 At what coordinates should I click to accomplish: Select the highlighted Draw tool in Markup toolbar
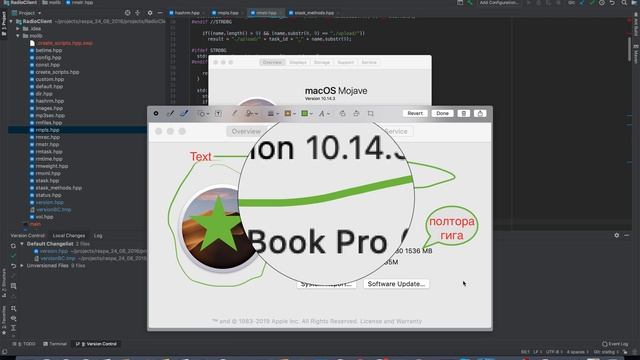click(x=184, y=113)
